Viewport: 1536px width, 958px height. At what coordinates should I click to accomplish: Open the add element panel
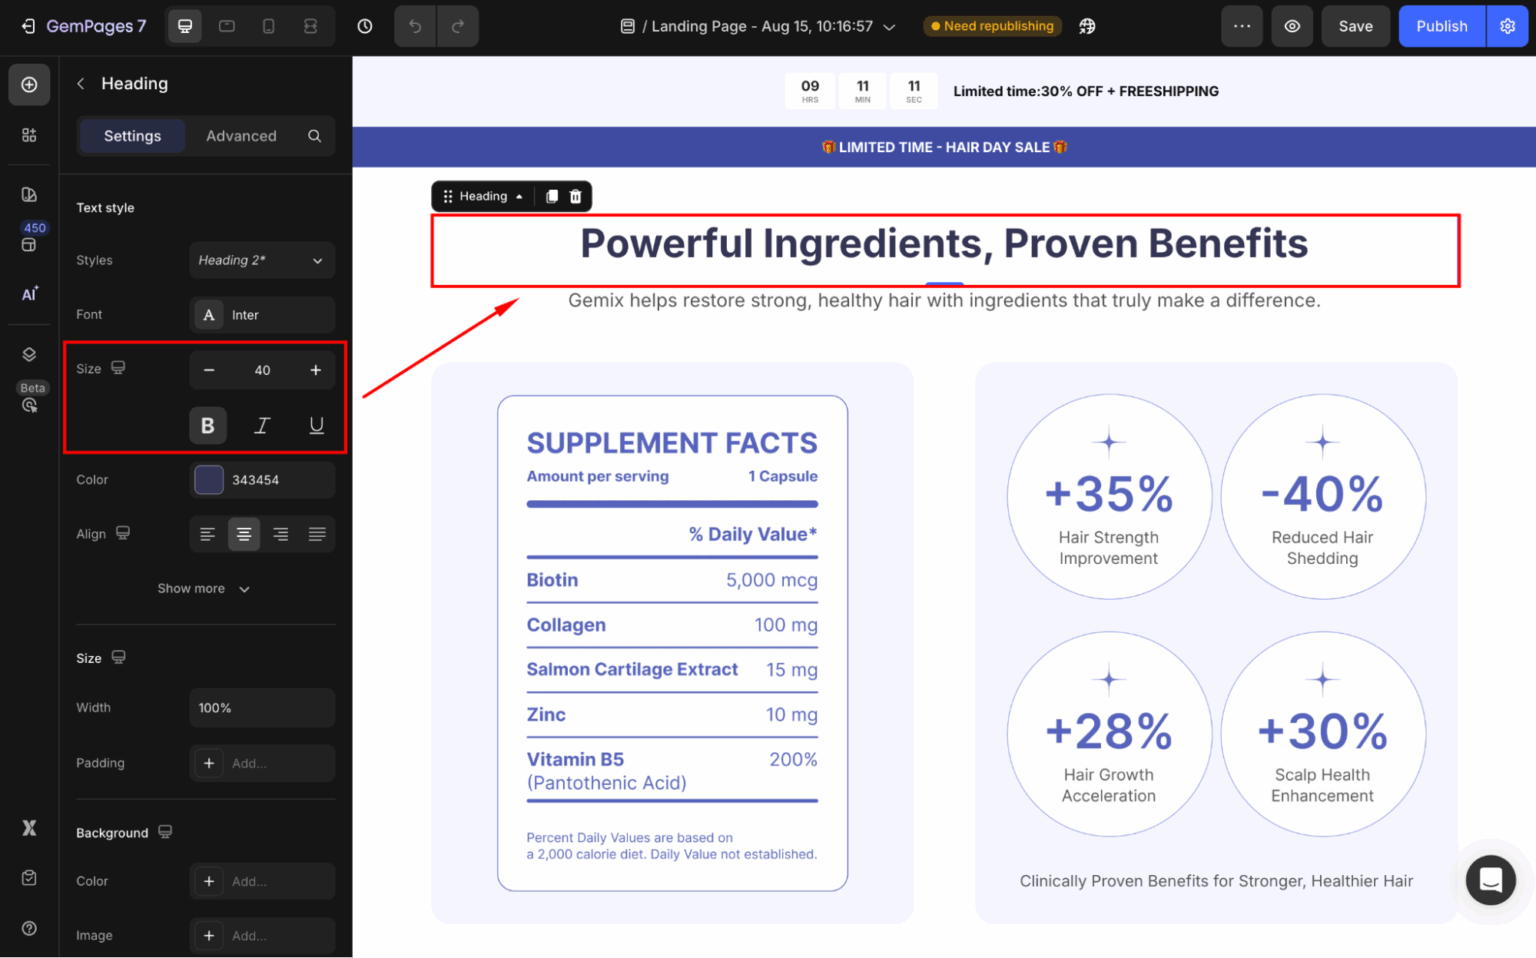click(x=29, y=84)
